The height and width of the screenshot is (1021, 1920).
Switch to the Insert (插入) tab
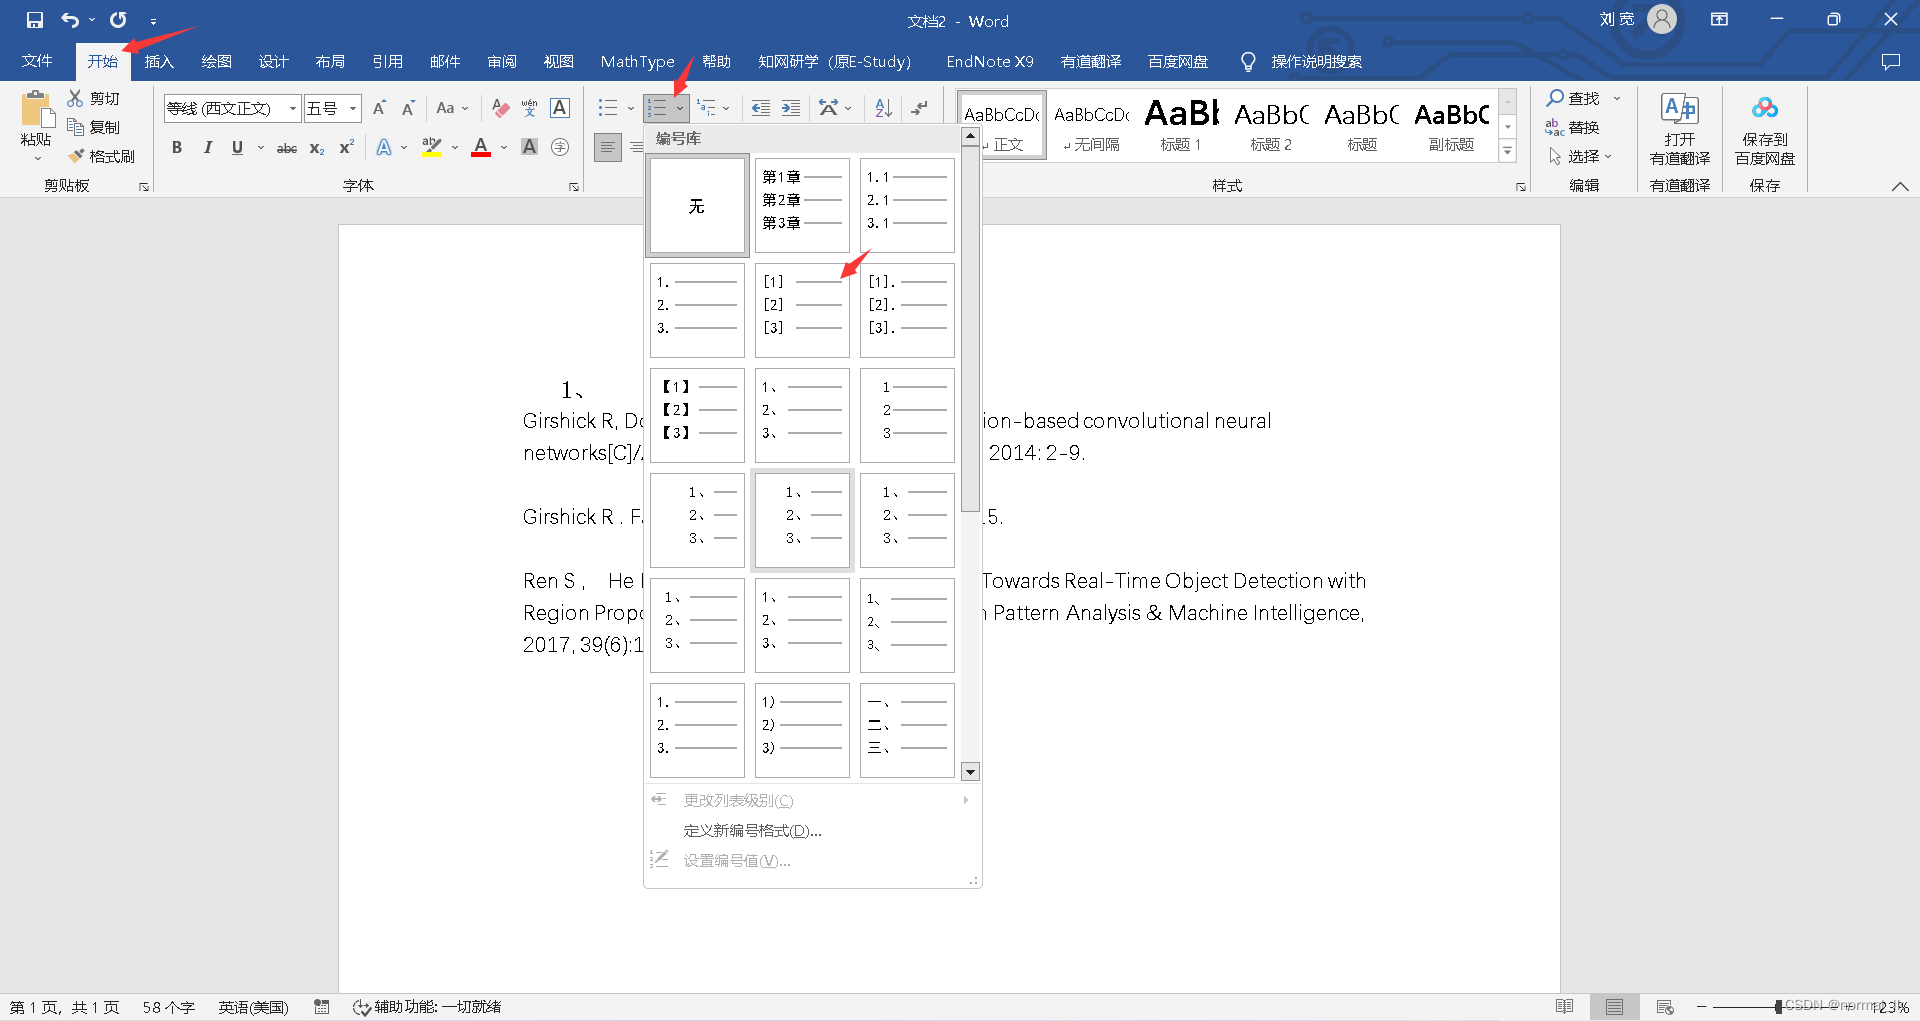pos(159,61)
